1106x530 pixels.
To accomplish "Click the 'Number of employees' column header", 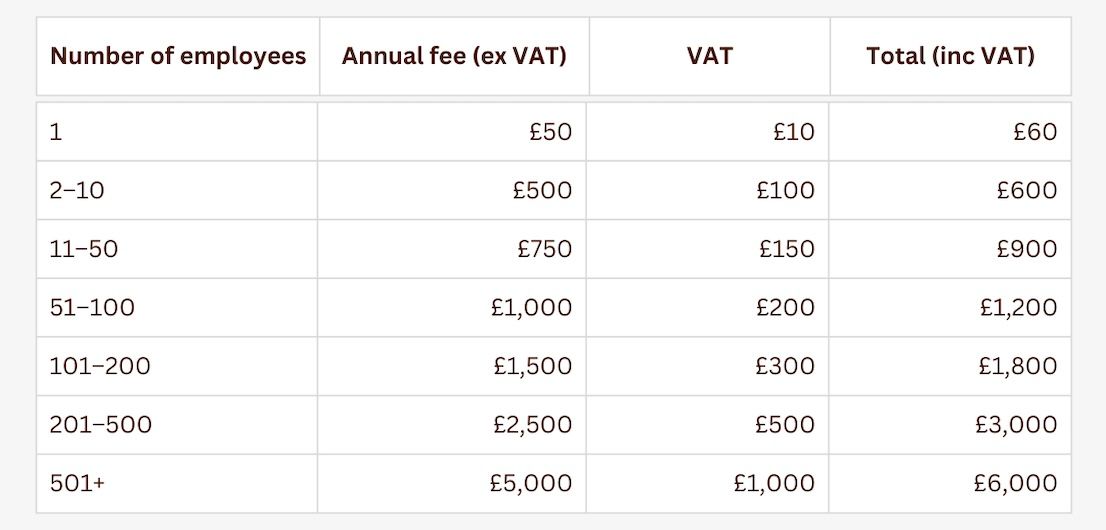I will 178,56.
